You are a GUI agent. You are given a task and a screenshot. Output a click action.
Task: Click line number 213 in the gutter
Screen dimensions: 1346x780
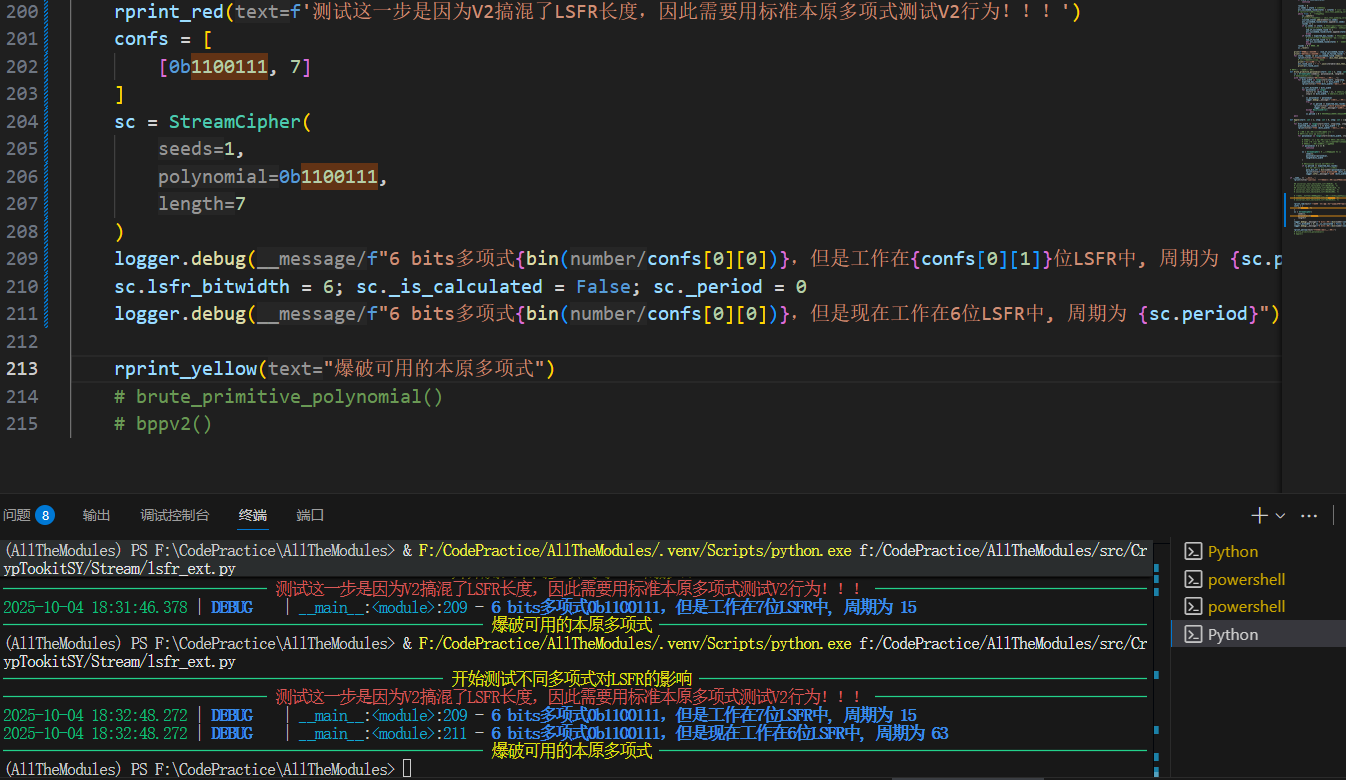pyautogui.click(x=21, y=369)
